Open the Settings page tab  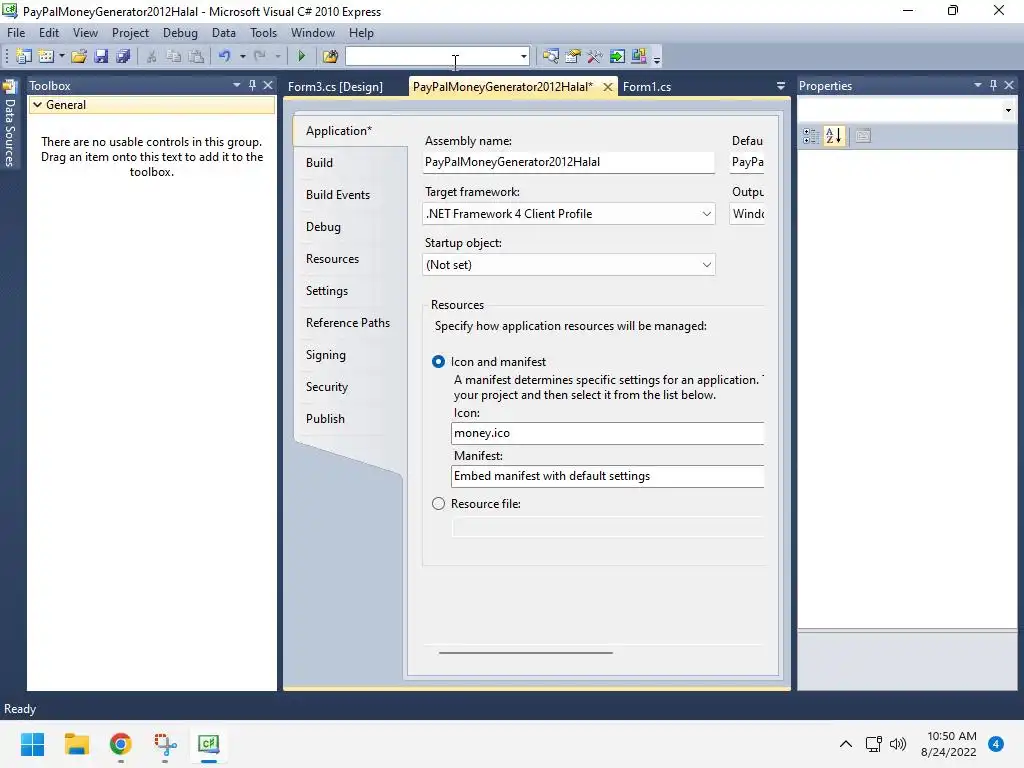coord(327,291)
